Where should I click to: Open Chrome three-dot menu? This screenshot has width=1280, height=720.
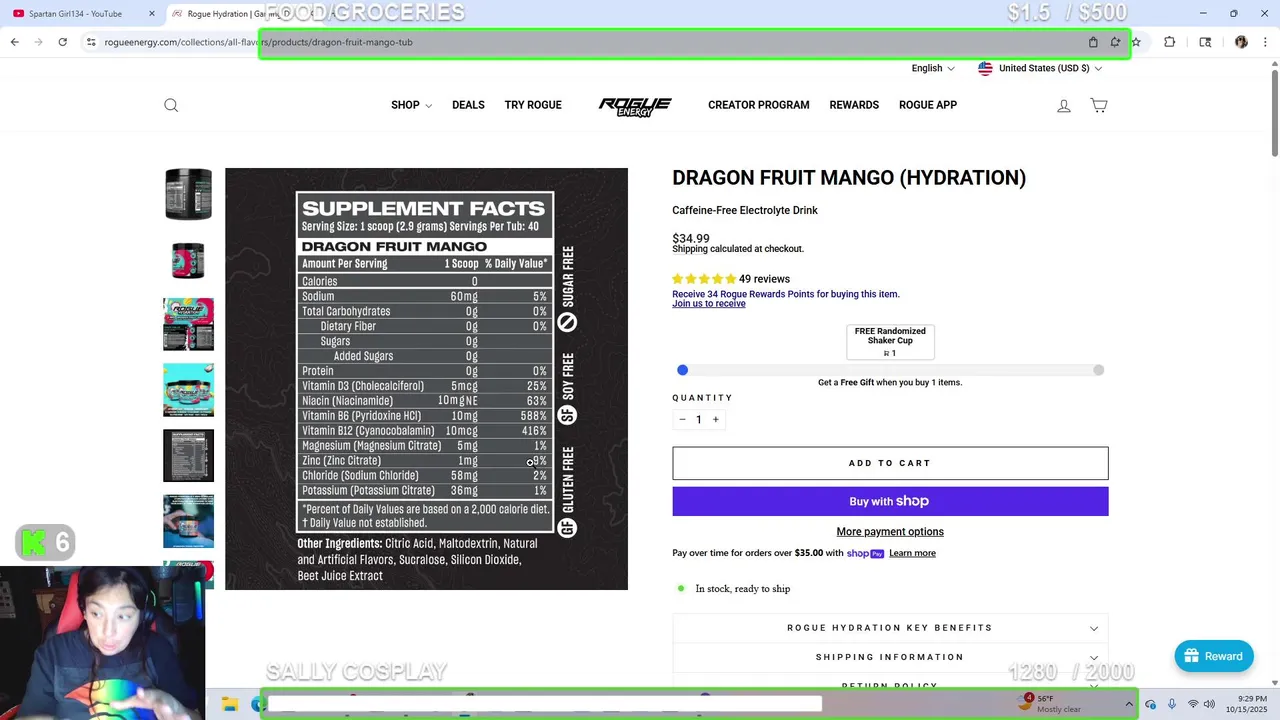coord(1264,42)
